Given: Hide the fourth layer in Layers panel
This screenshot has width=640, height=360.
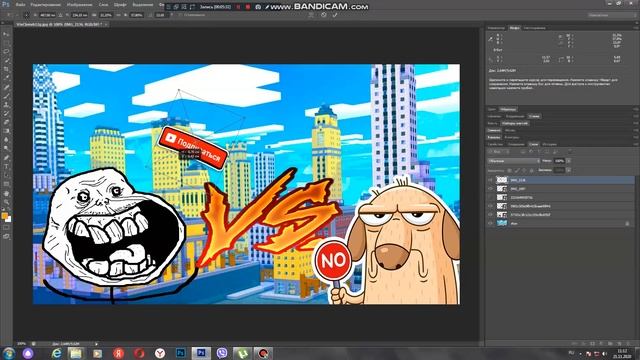Looking at the screenshot, I should click(x=490, y=206).
